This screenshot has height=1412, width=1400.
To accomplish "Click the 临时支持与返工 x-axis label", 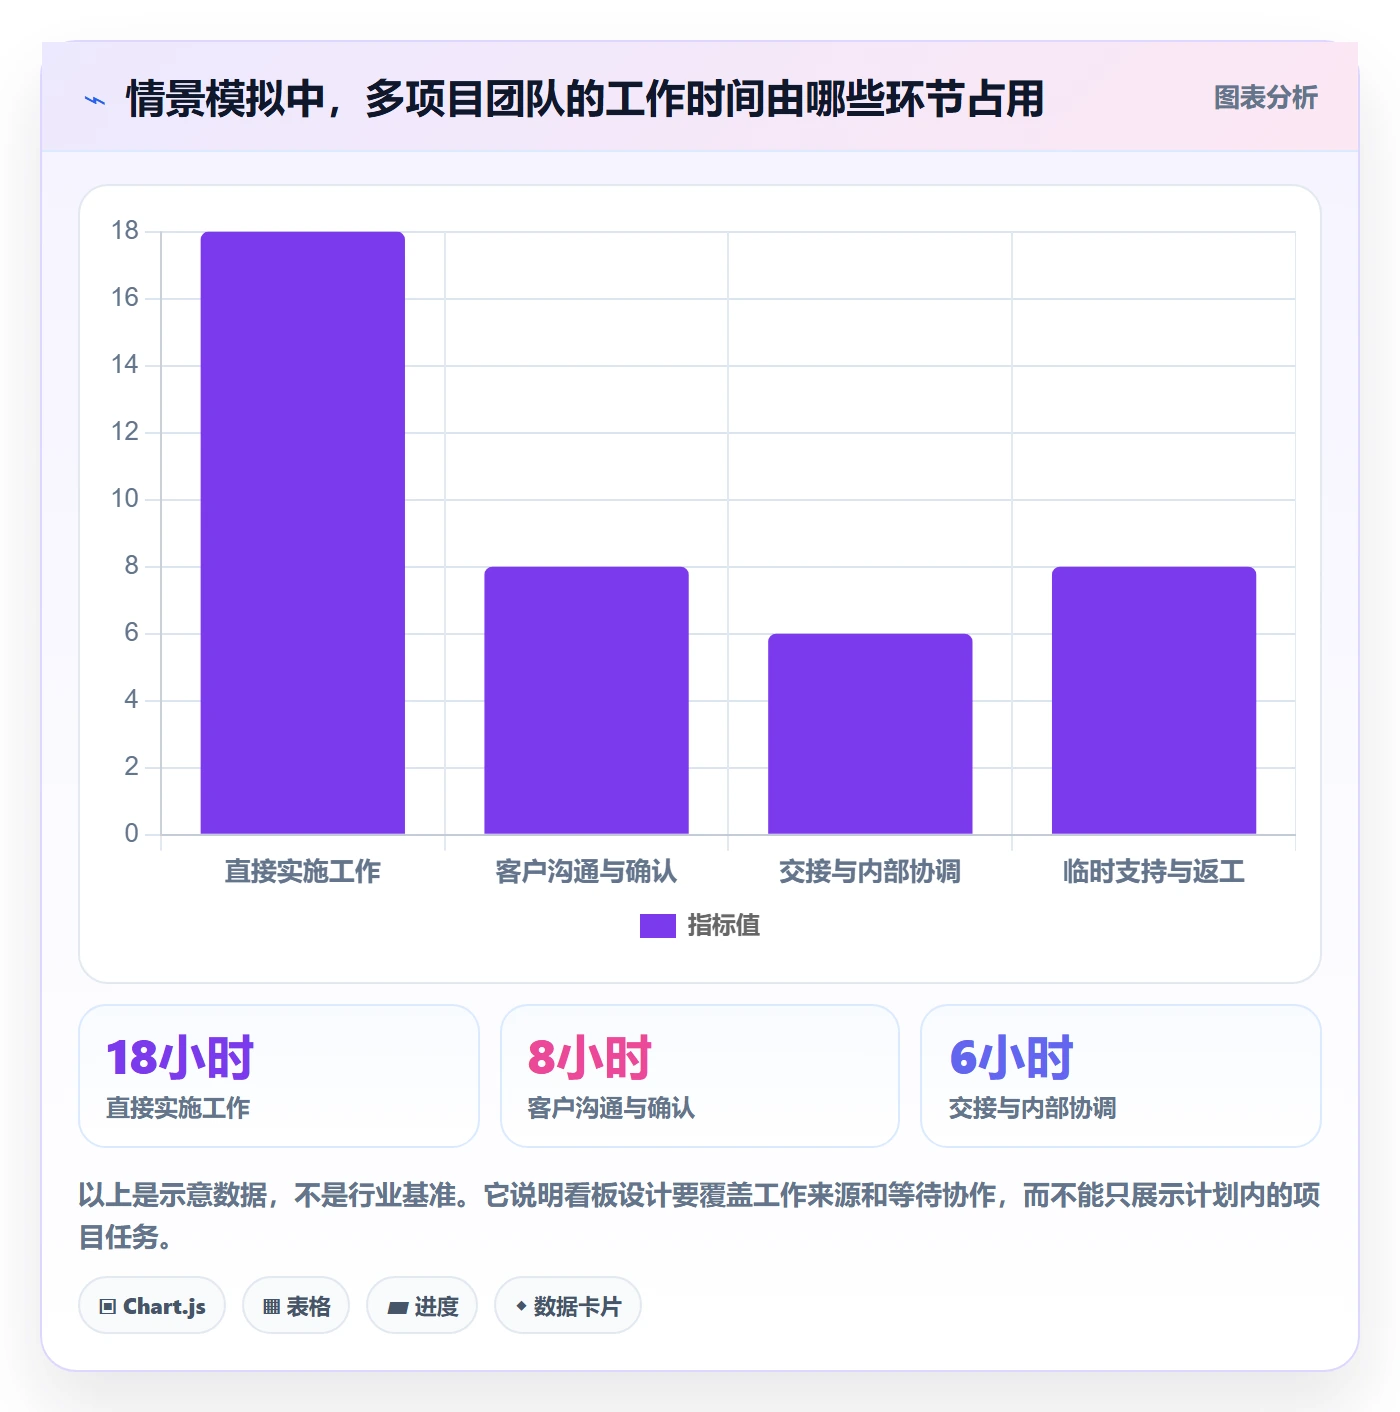I will click(1154, 872).
